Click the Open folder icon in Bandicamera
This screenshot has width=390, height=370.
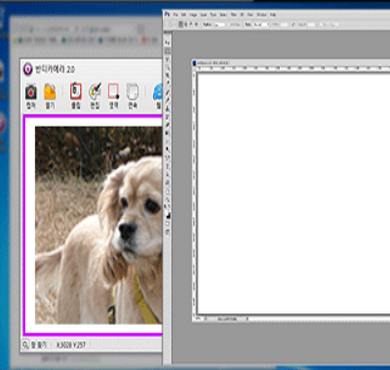point(50,92)
